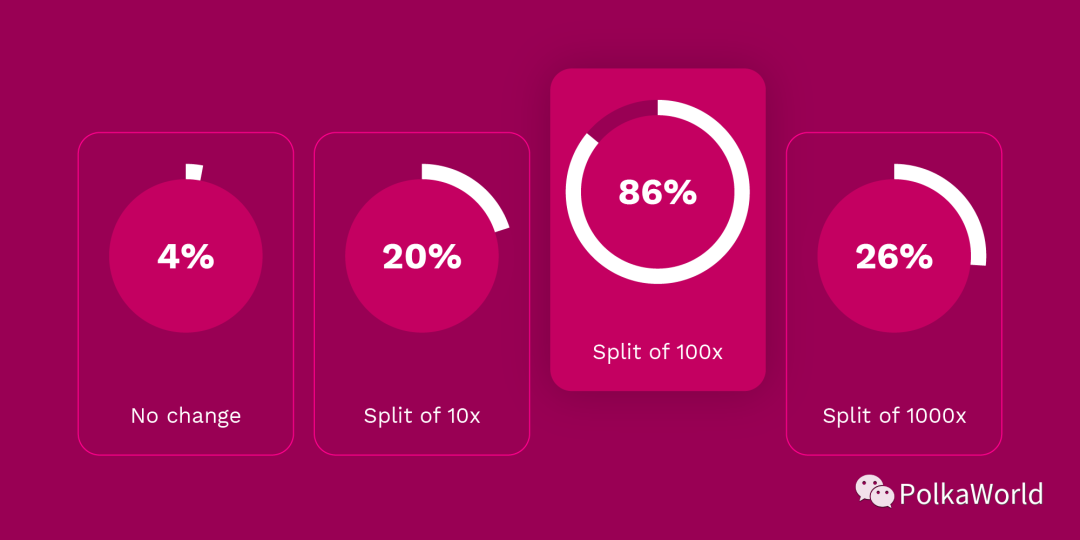
Task: Select the 20% value text
Action: (422, 257)
